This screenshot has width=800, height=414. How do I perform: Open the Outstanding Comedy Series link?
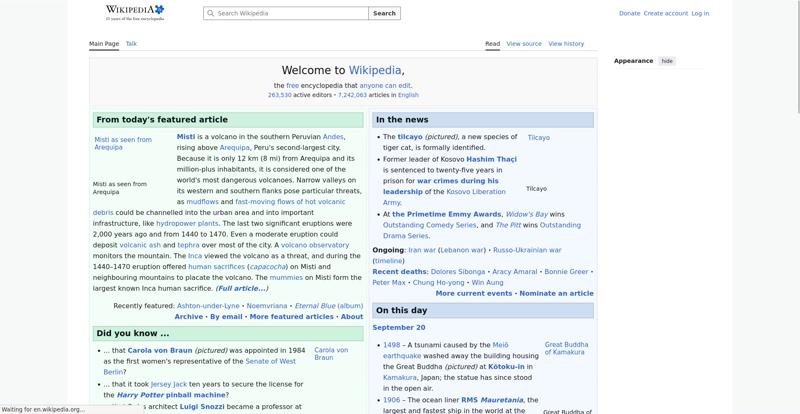(x=430, y=225)
